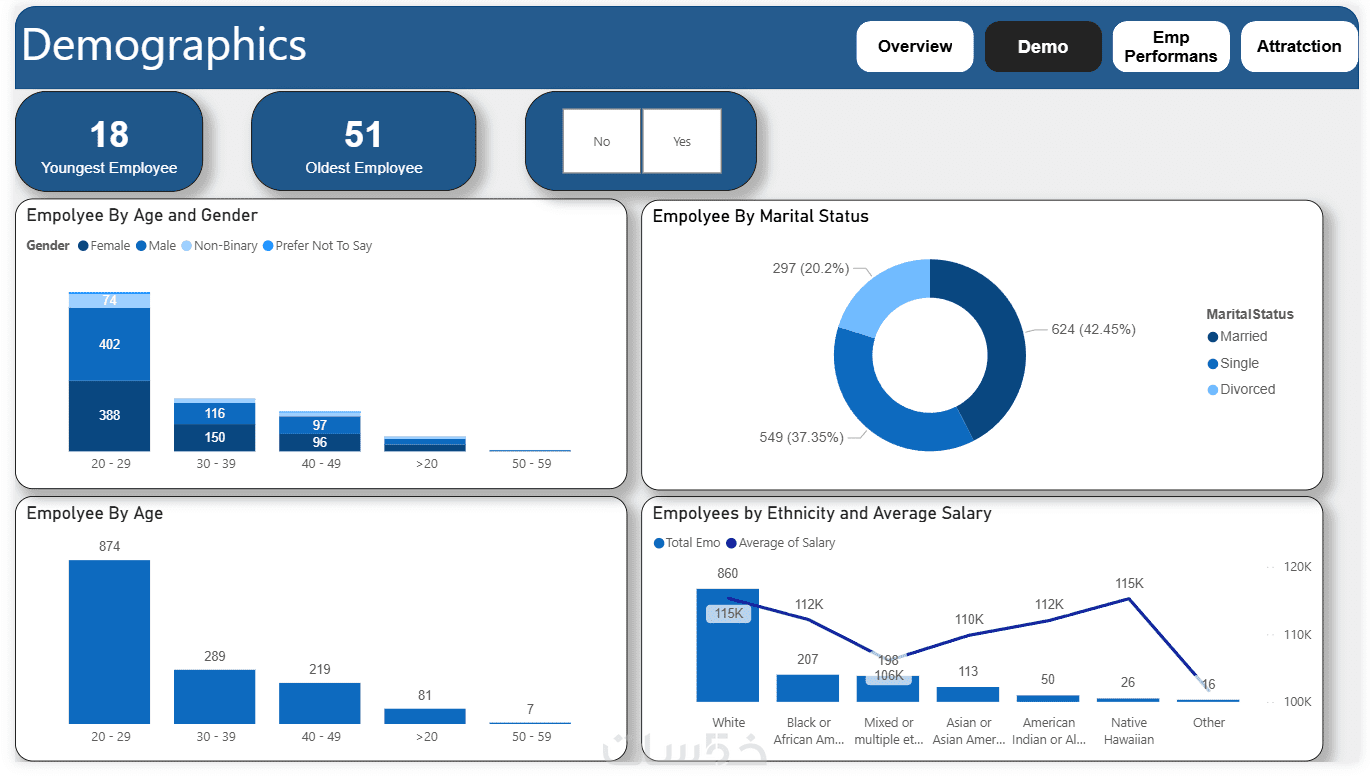Click the MaritalStatus legend heading
This screenshot has height=782, width=1370.
[1250, 314]
